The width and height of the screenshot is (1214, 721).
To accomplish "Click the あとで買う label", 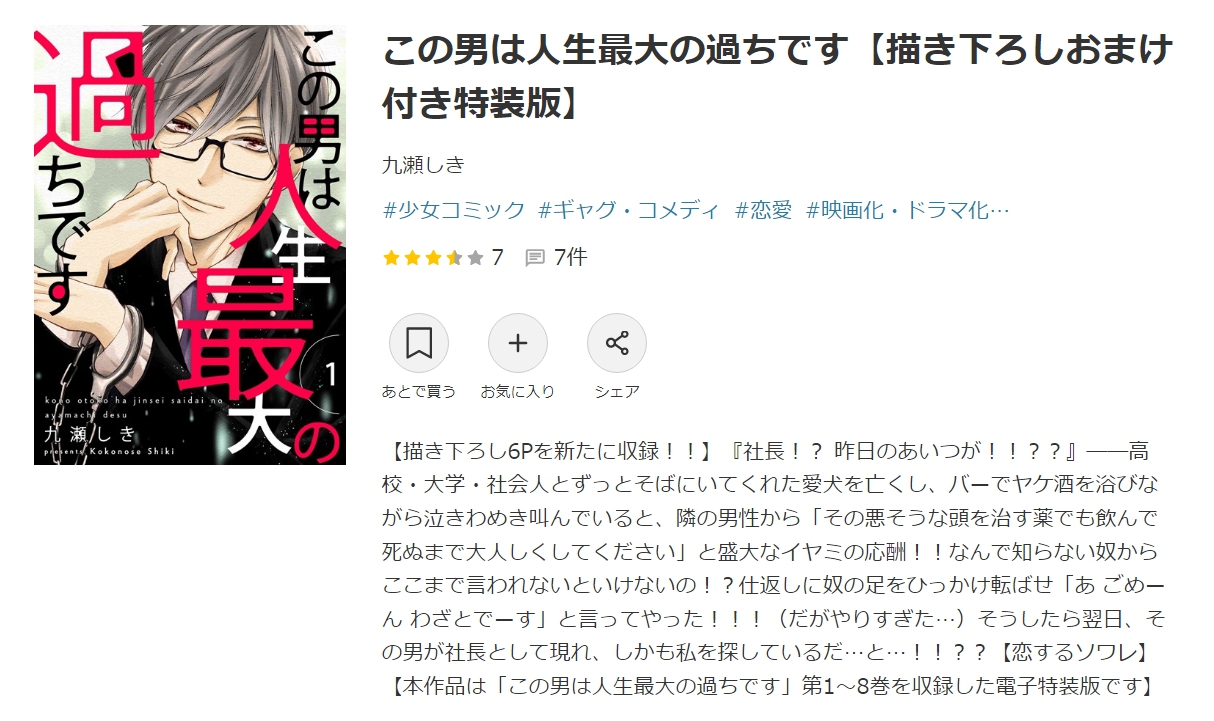I will tap(418, 392).
